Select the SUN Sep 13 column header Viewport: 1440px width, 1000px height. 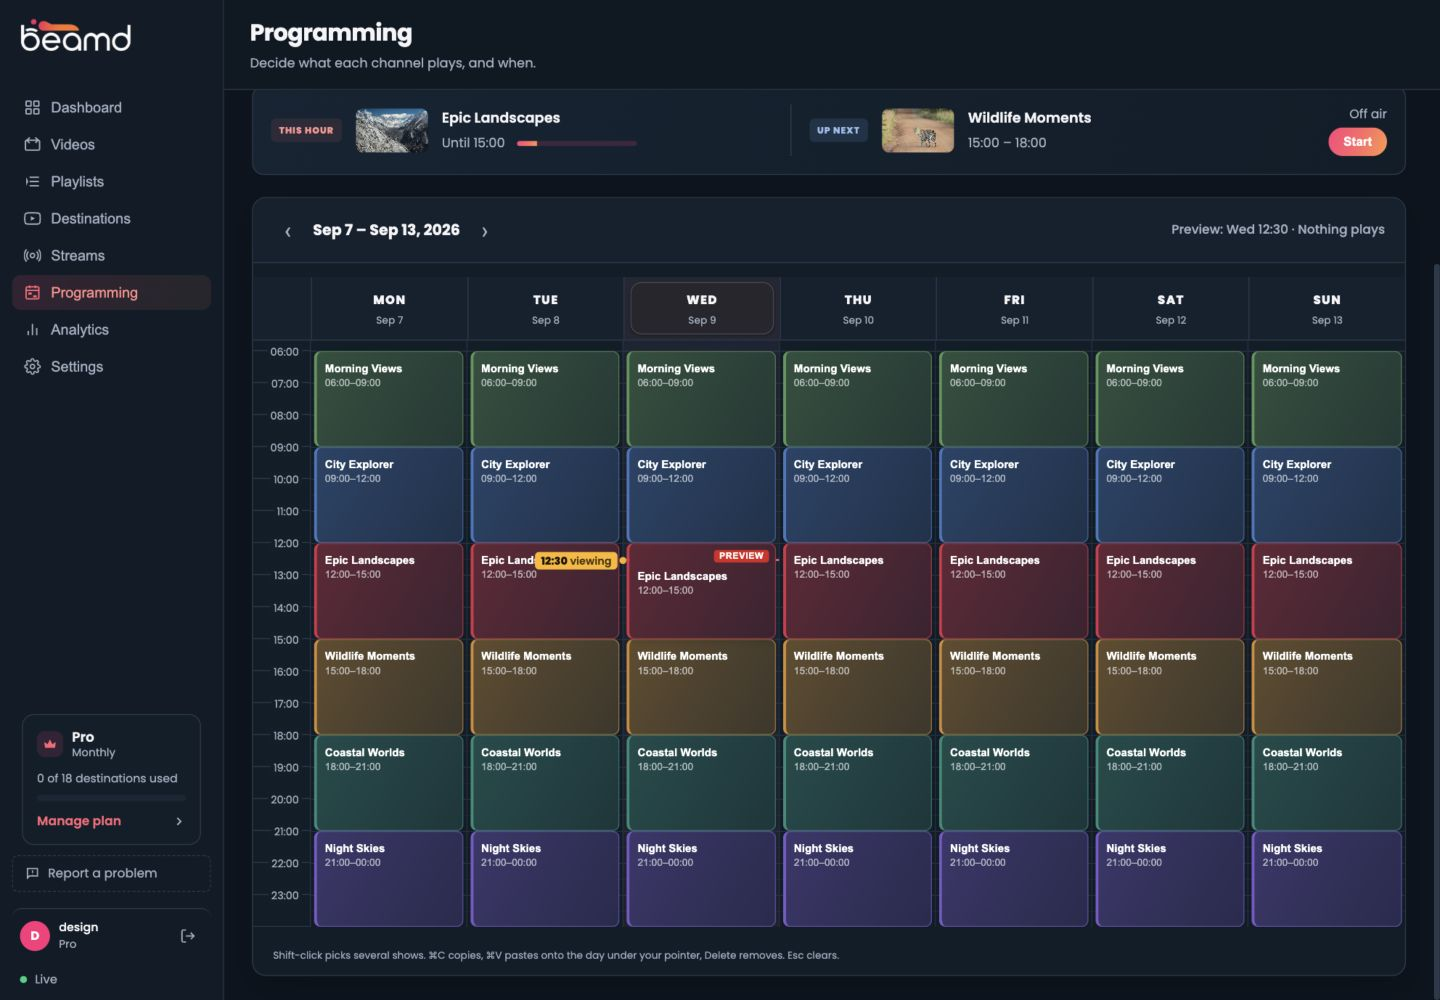coord(1327,308)
